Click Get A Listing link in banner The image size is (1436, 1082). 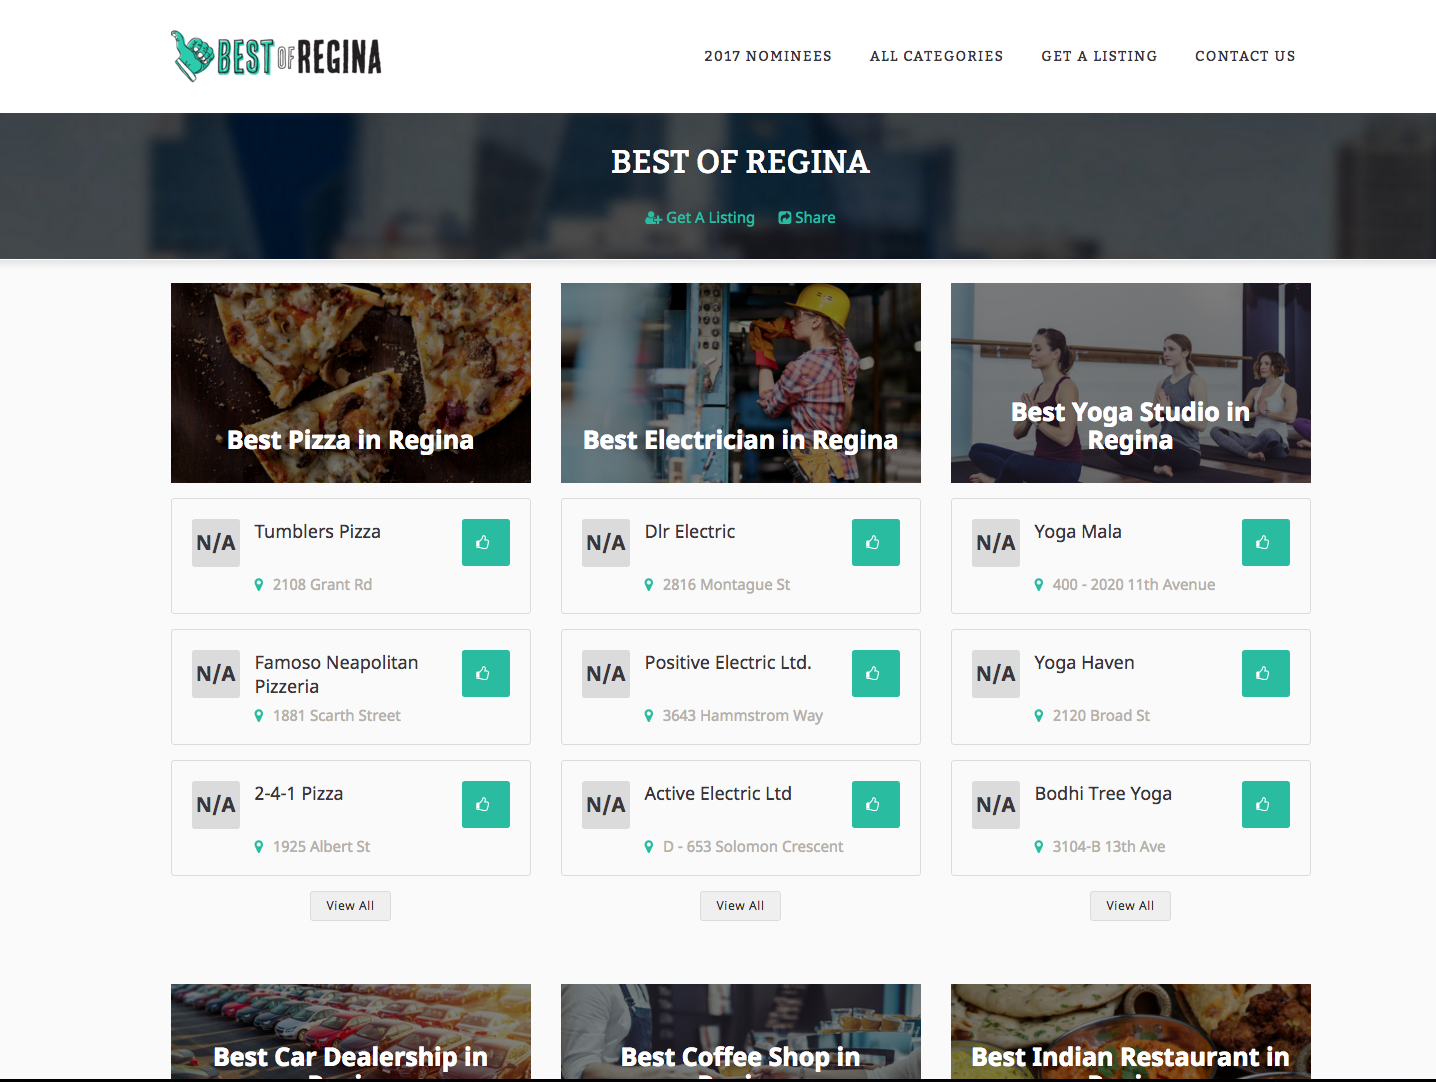click(x=700, y=218)
